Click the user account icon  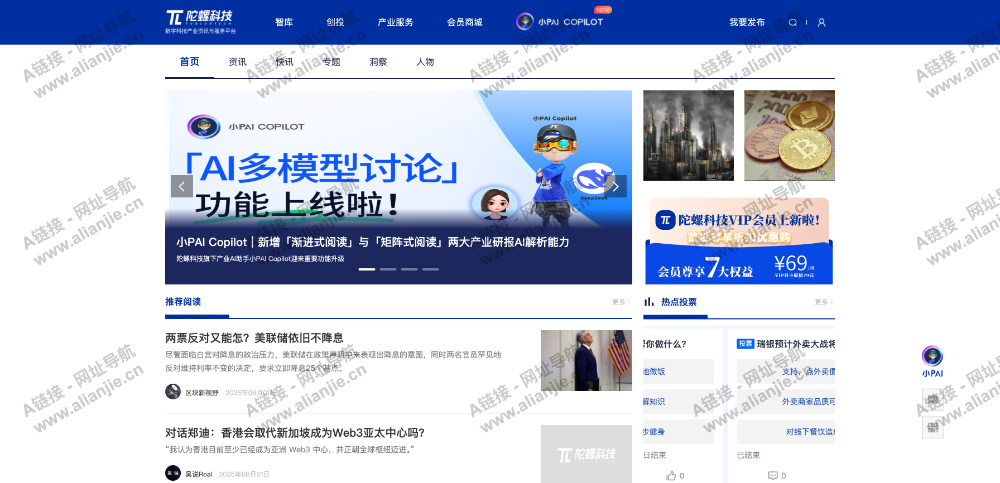[821, 22]
